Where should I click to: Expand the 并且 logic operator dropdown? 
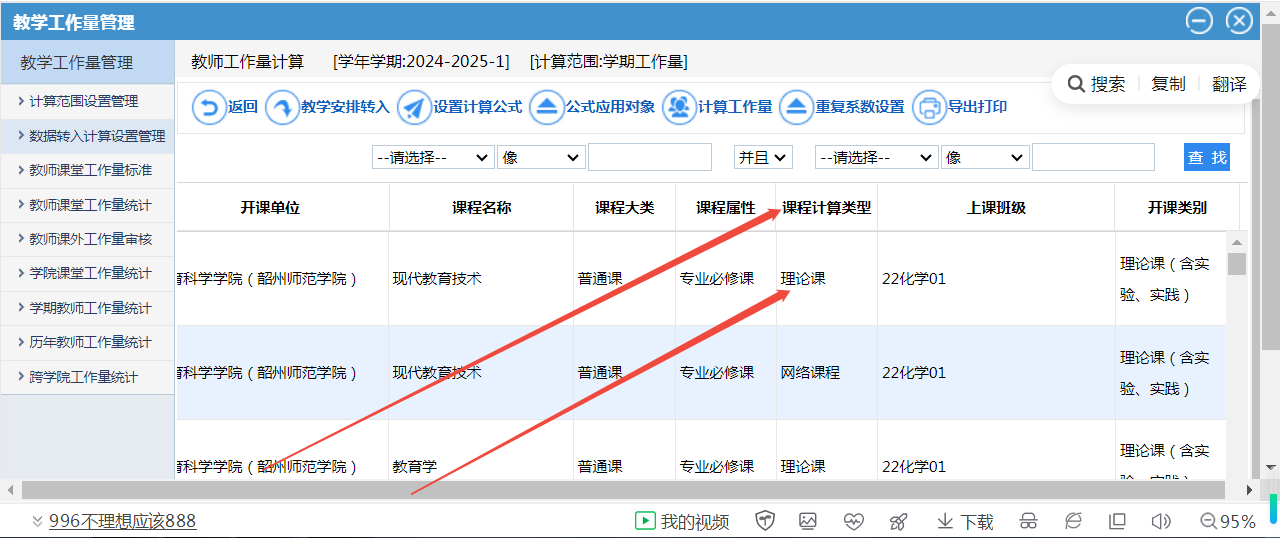pos(763,158)
